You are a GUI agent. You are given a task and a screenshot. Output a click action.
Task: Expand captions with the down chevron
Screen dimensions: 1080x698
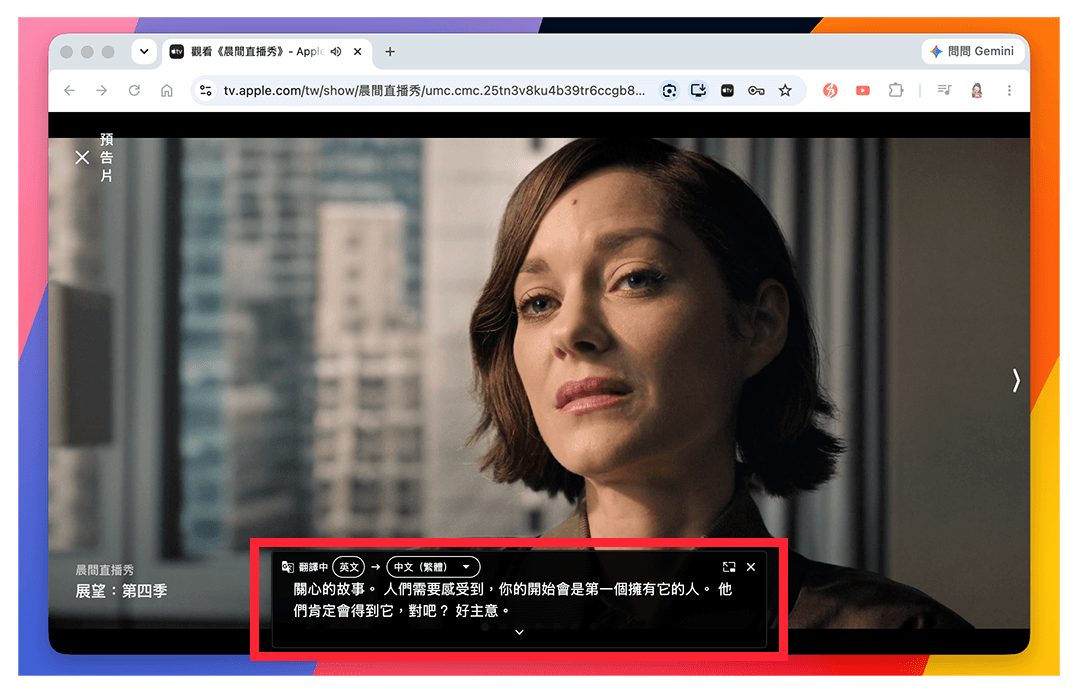pos(519,632)
